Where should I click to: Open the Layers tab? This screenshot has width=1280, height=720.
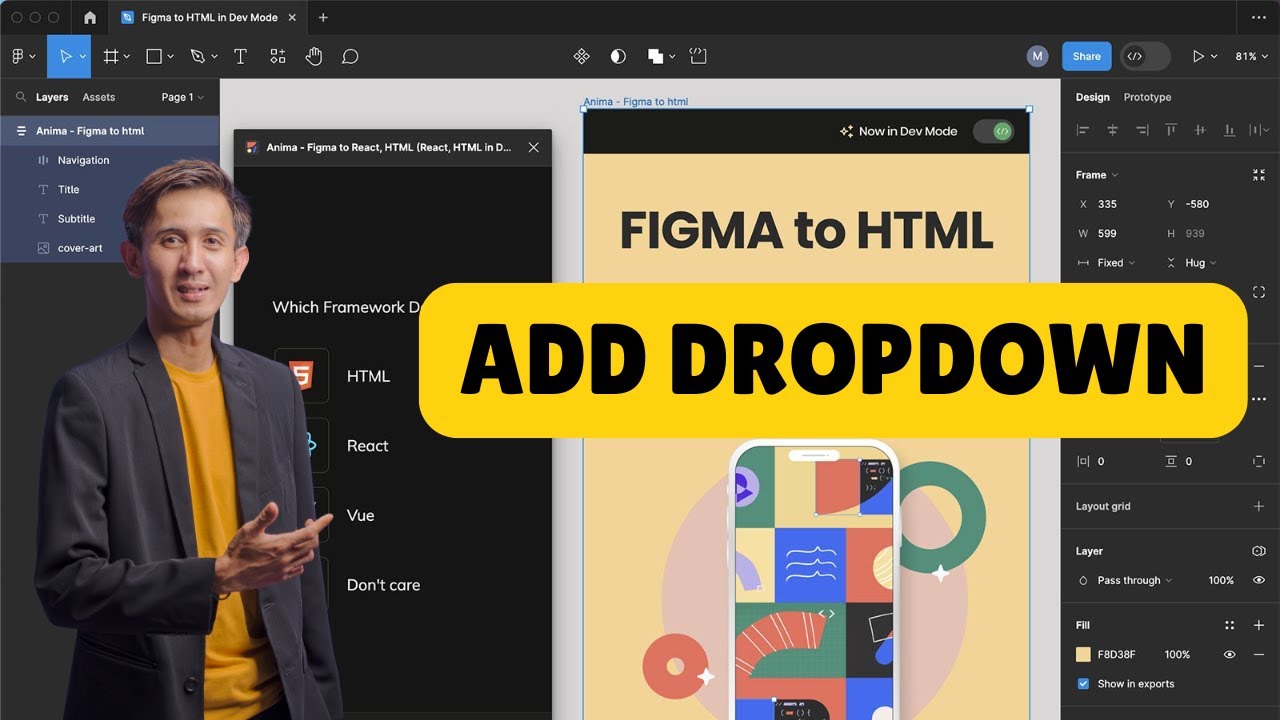(52, 97)
